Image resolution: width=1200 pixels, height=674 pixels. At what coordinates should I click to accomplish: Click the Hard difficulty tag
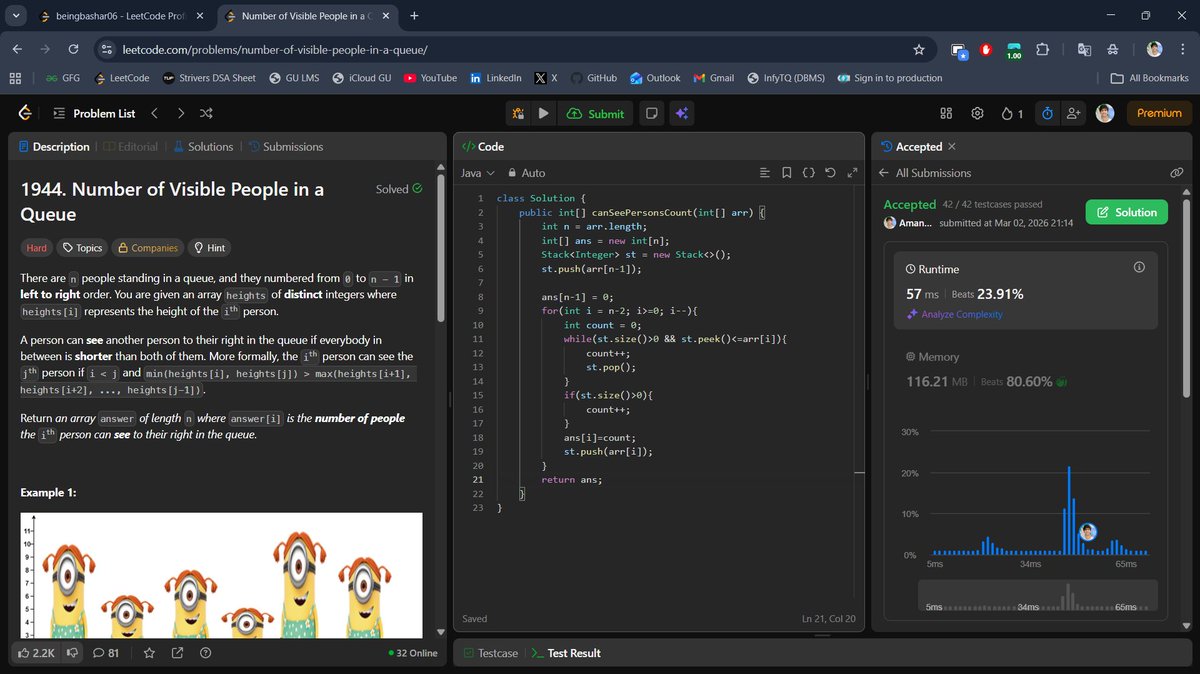click(x=36, y=247)
